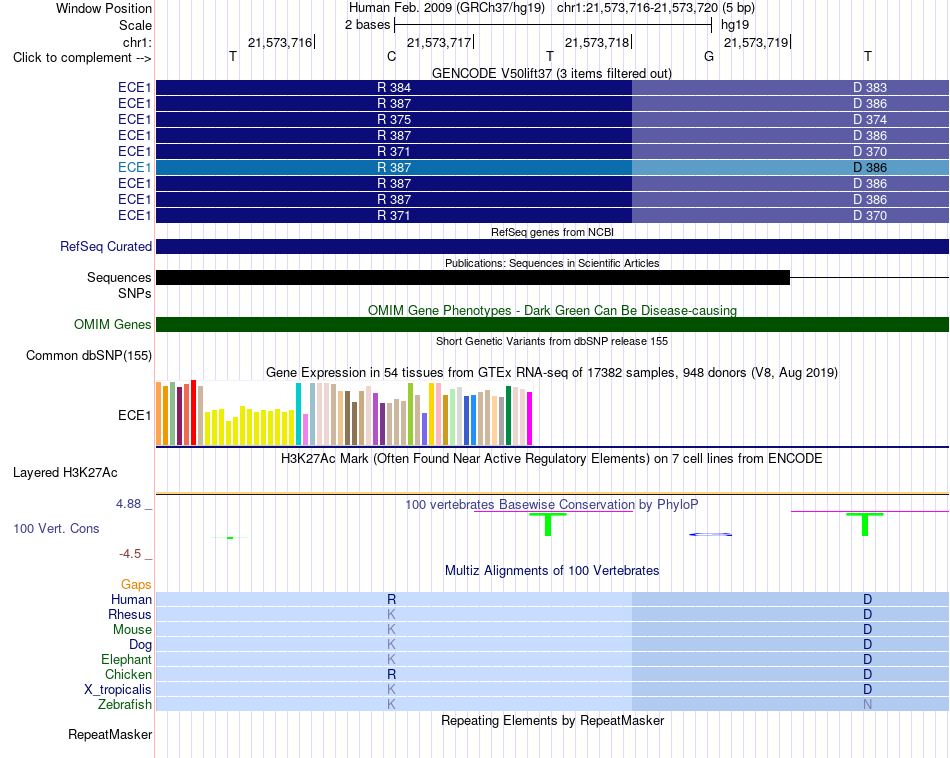Viewport: 950px width, 758px height.
Task: Click the RepeatMasker track label
Action: pyautogui.click(x=110, y=734)
